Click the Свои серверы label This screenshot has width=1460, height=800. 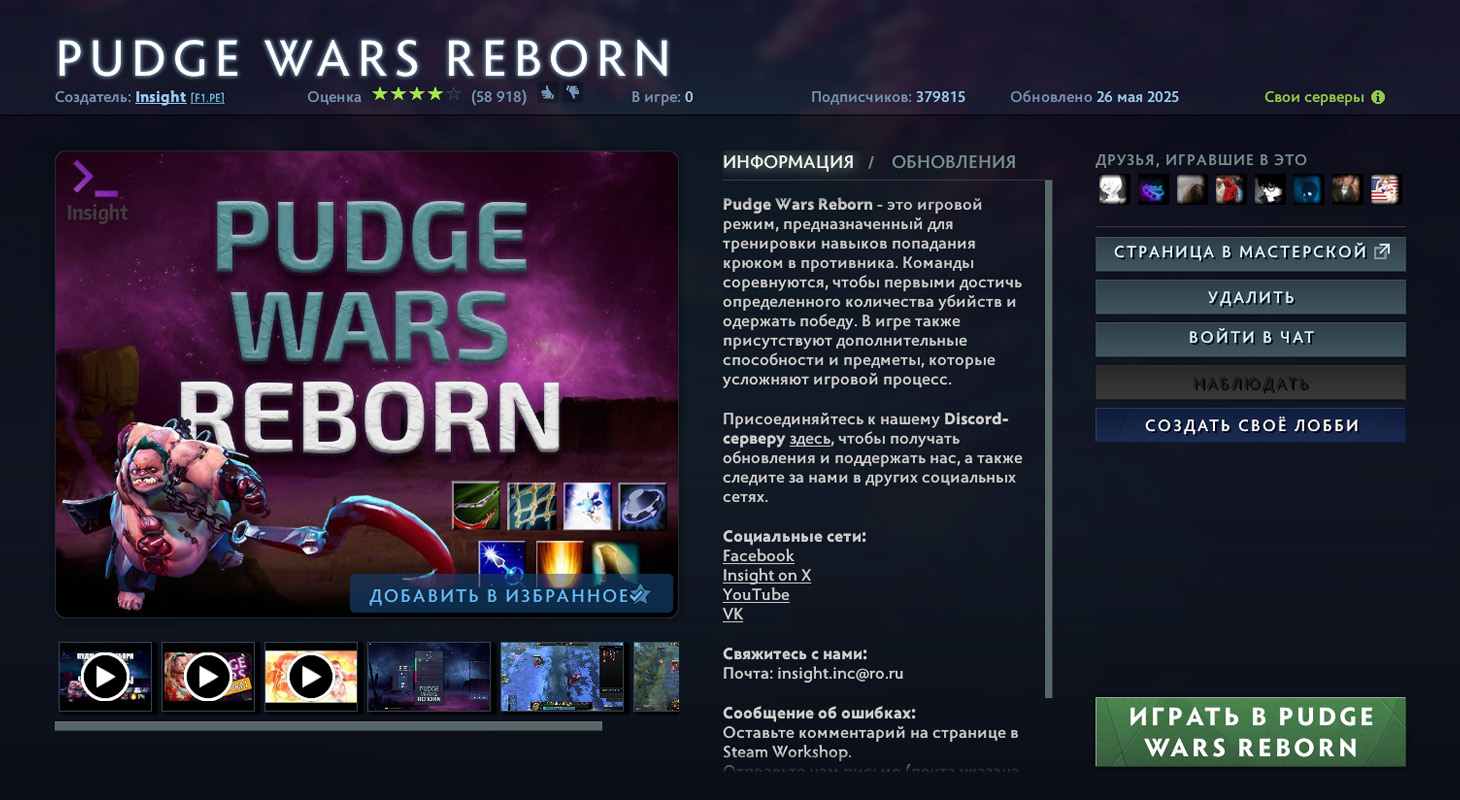1314,97
